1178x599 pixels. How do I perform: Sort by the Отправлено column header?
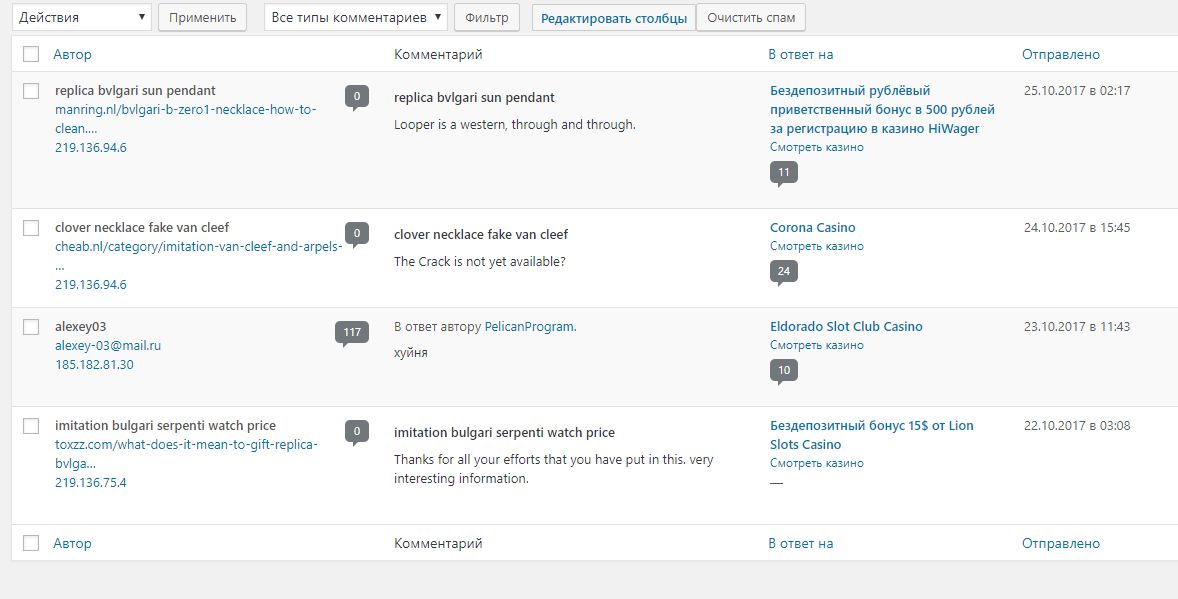(1060, 54)
